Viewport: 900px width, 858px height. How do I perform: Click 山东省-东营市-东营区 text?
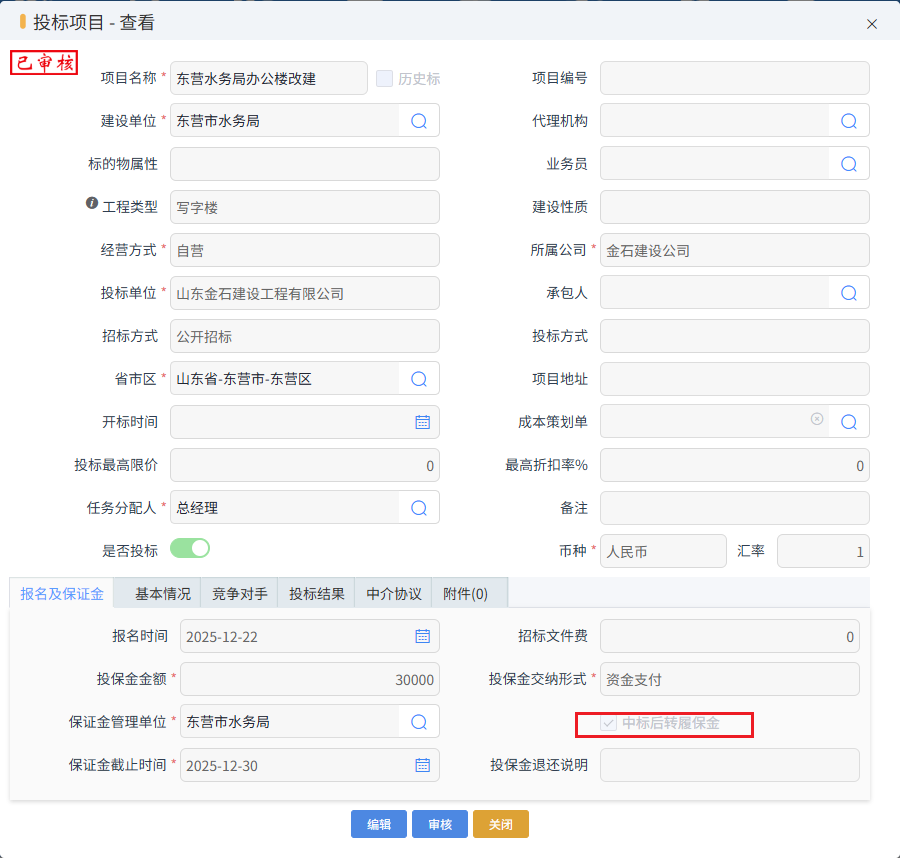(x=244, y=379)
